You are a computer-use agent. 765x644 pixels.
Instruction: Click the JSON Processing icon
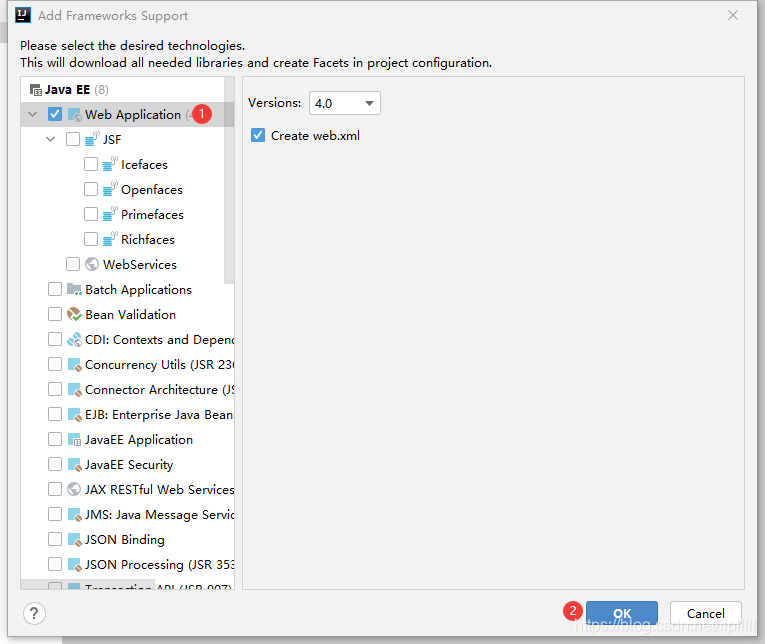point(74,564)
